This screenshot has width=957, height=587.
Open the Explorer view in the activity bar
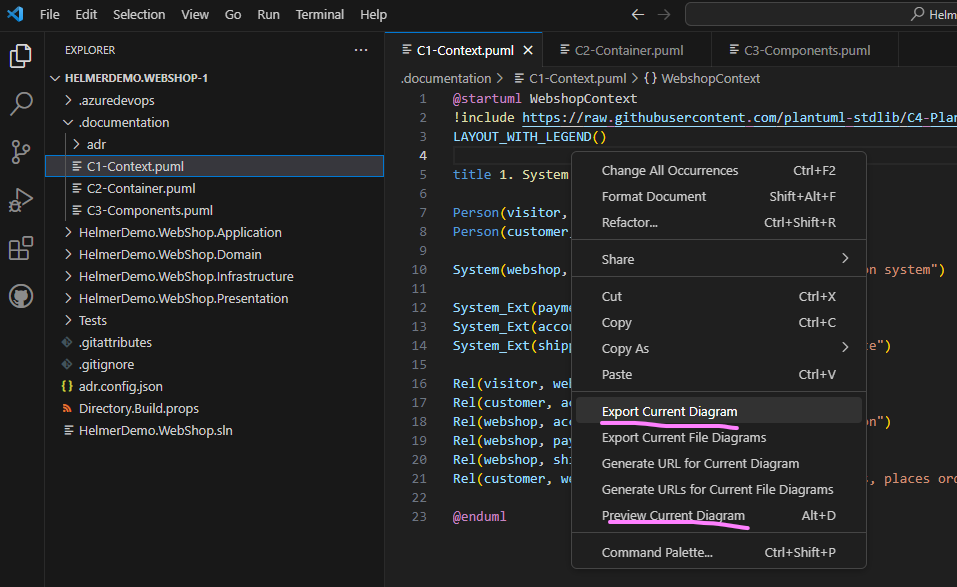(21, 57)
